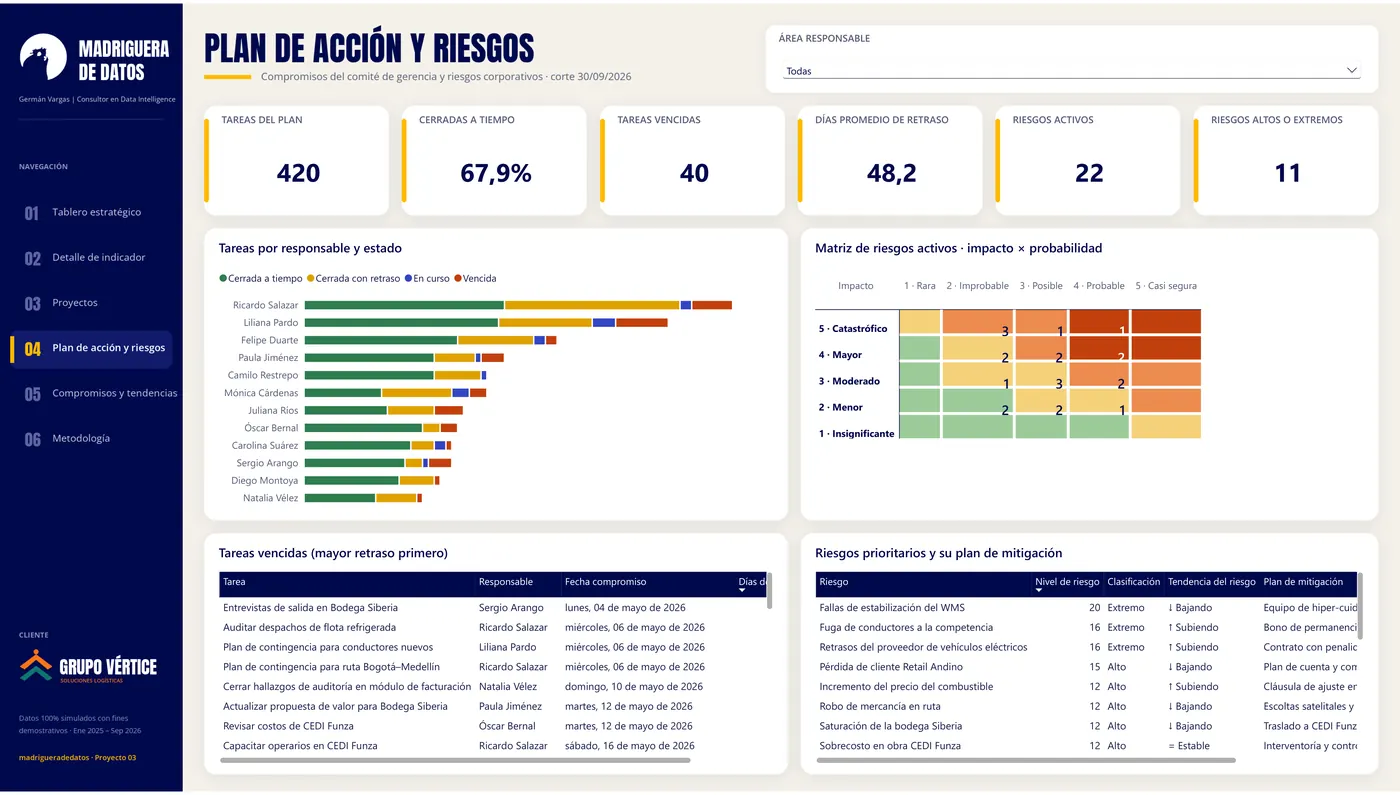Select the Robo de mercancía en ruta row
The image size is (1400, 795).
click(1086, 706)
